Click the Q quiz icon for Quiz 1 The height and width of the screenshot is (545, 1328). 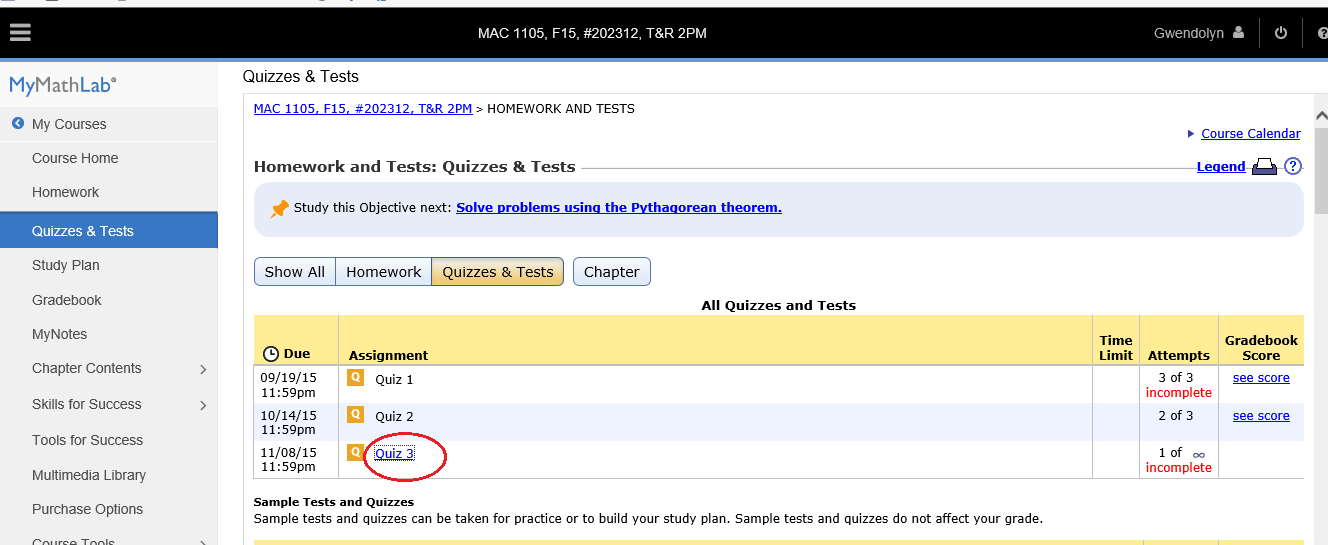pyautogui.click(x=355, y=378)
